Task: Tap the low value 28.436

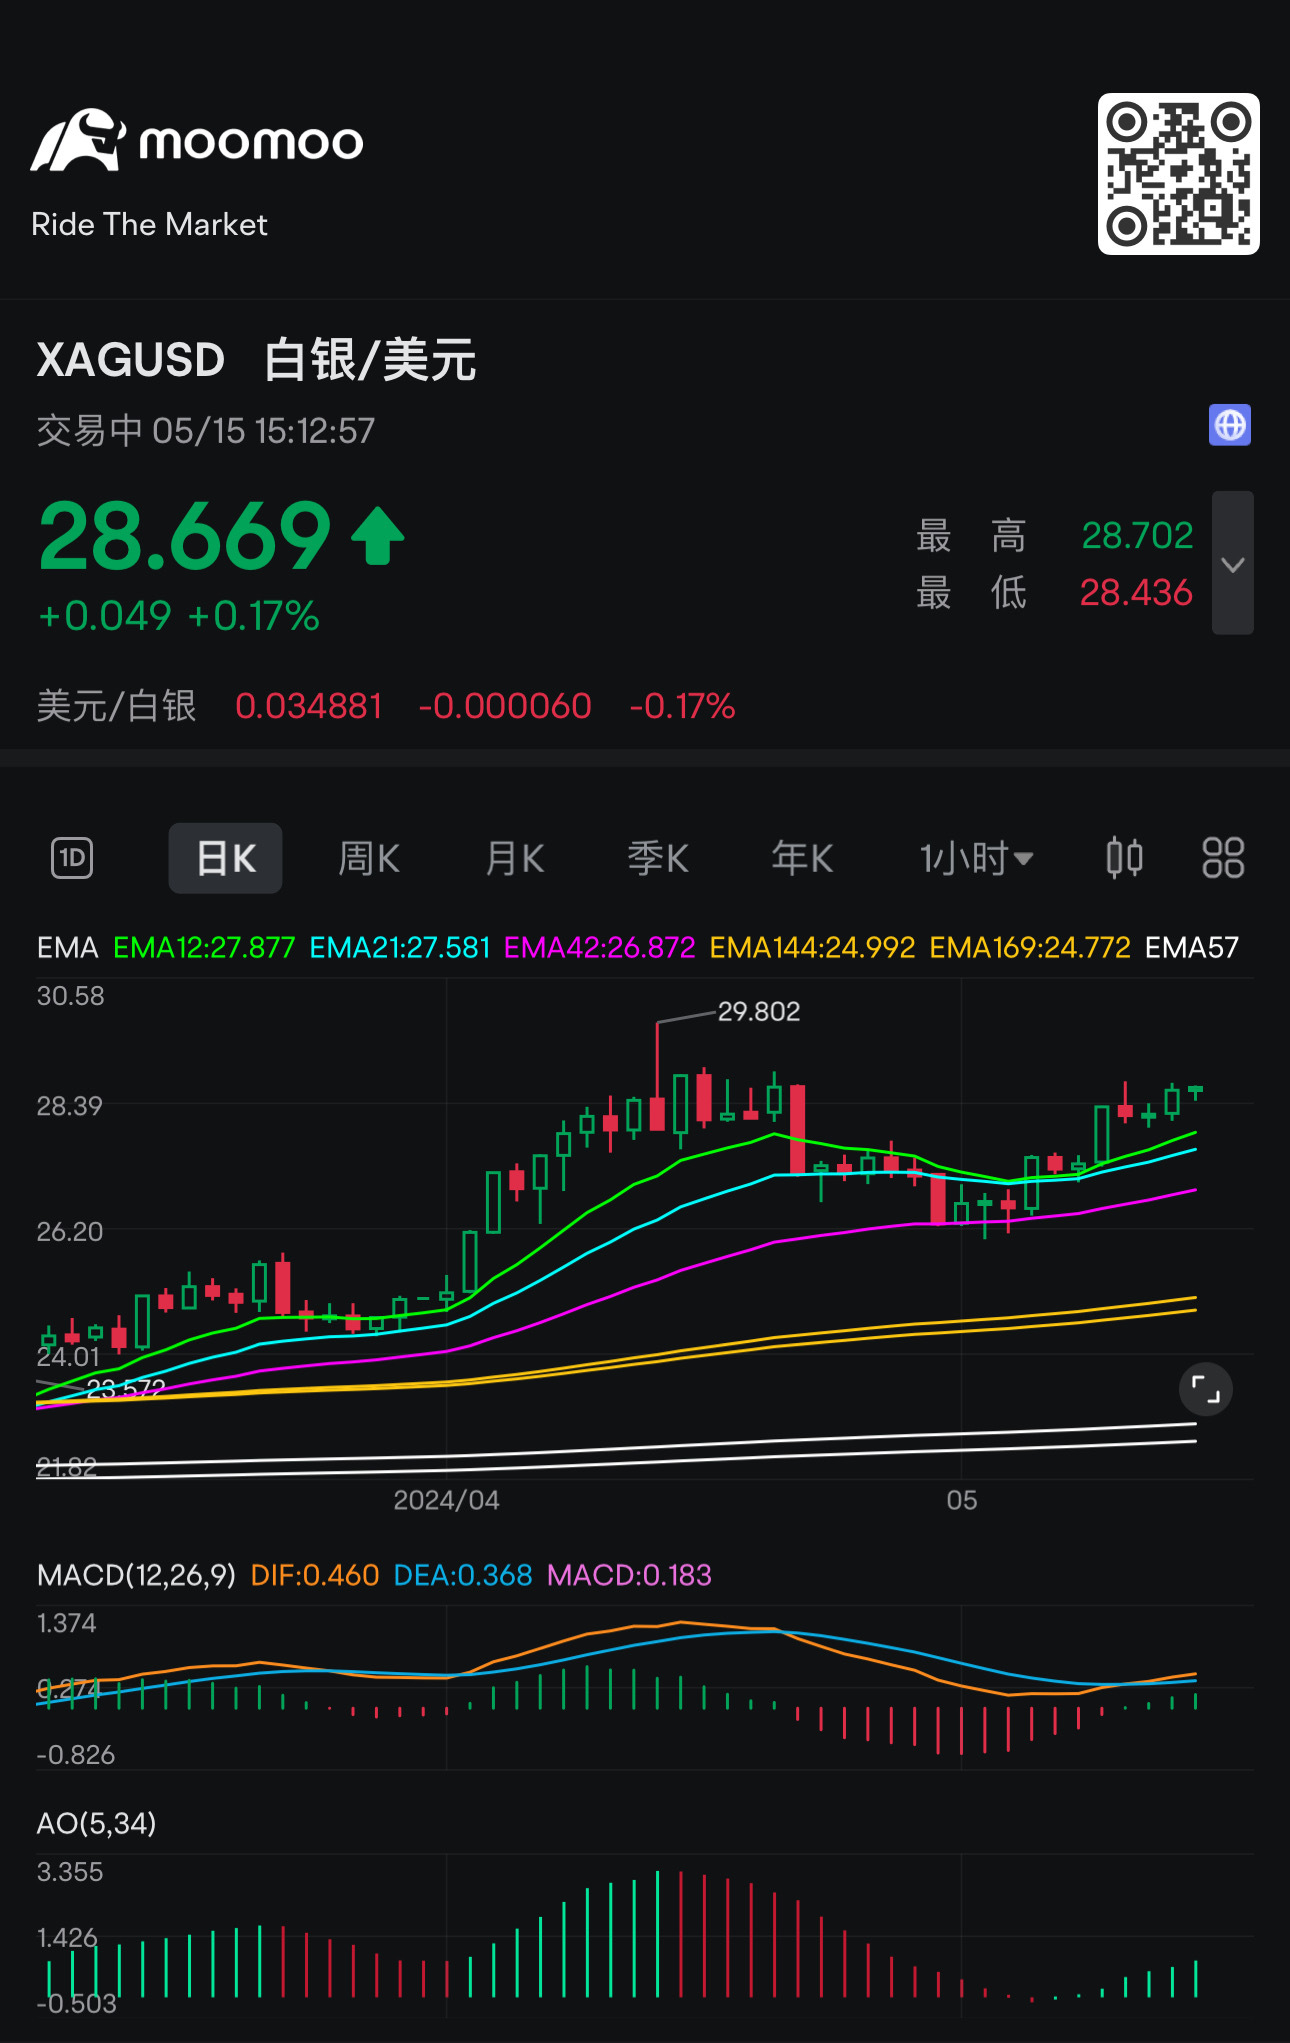Action: pyautogui.click(x=1136, y=593)
